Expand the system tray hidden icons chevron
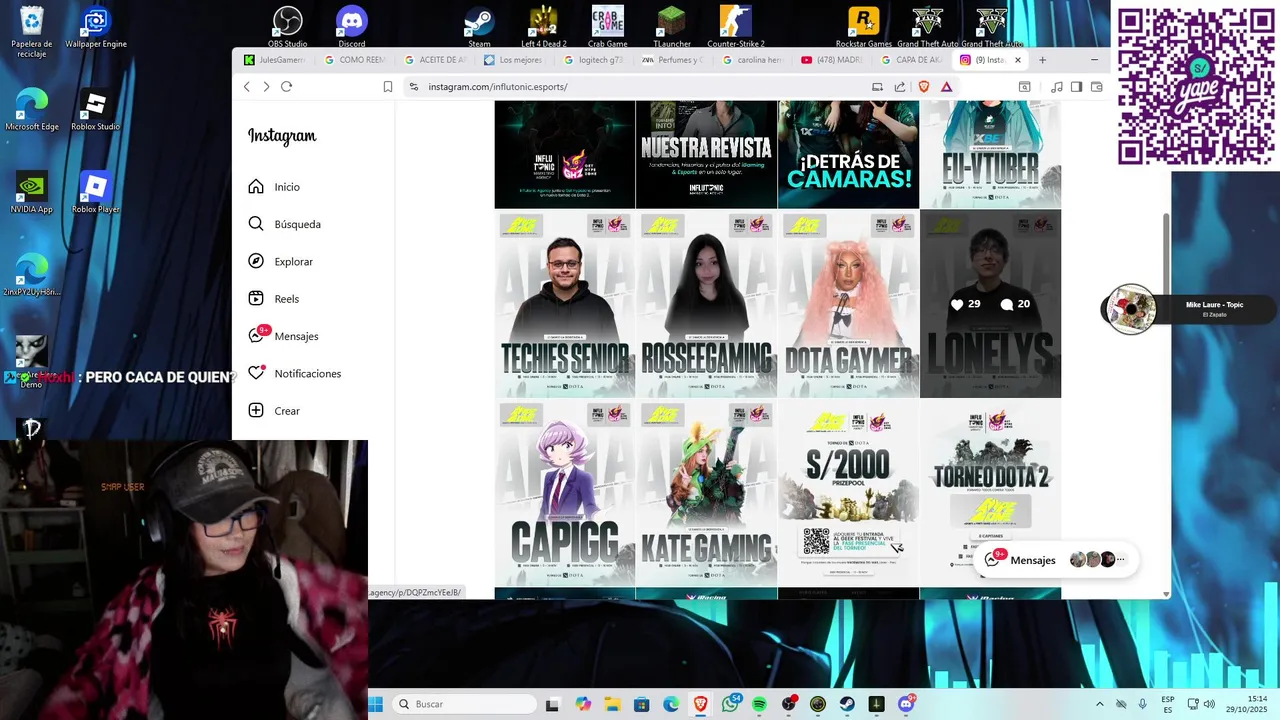1280x720 pixels. pyautogui.click(x=1100, y=704)
